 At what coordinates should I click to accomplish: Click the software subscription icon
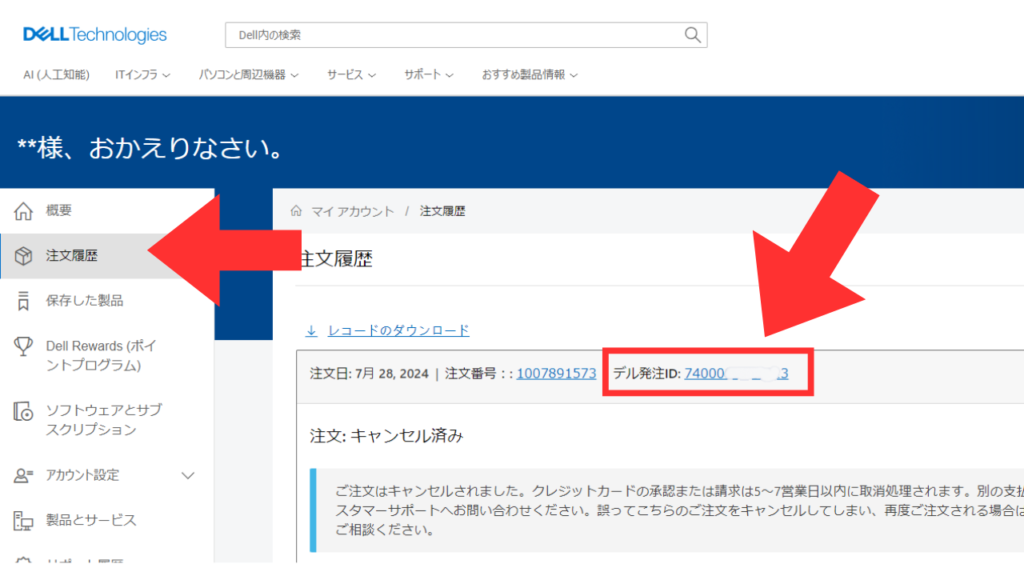tap(24, 411)
